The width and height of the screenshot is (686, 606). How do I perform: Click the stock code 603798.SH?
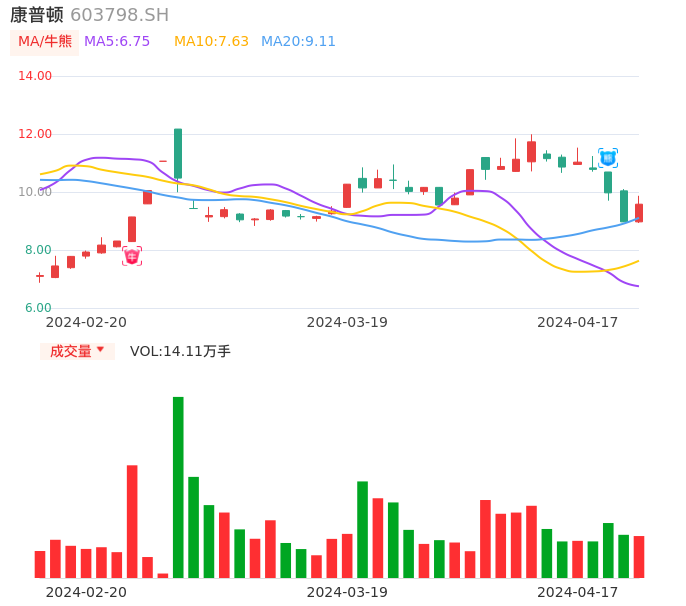coord(119,15)
